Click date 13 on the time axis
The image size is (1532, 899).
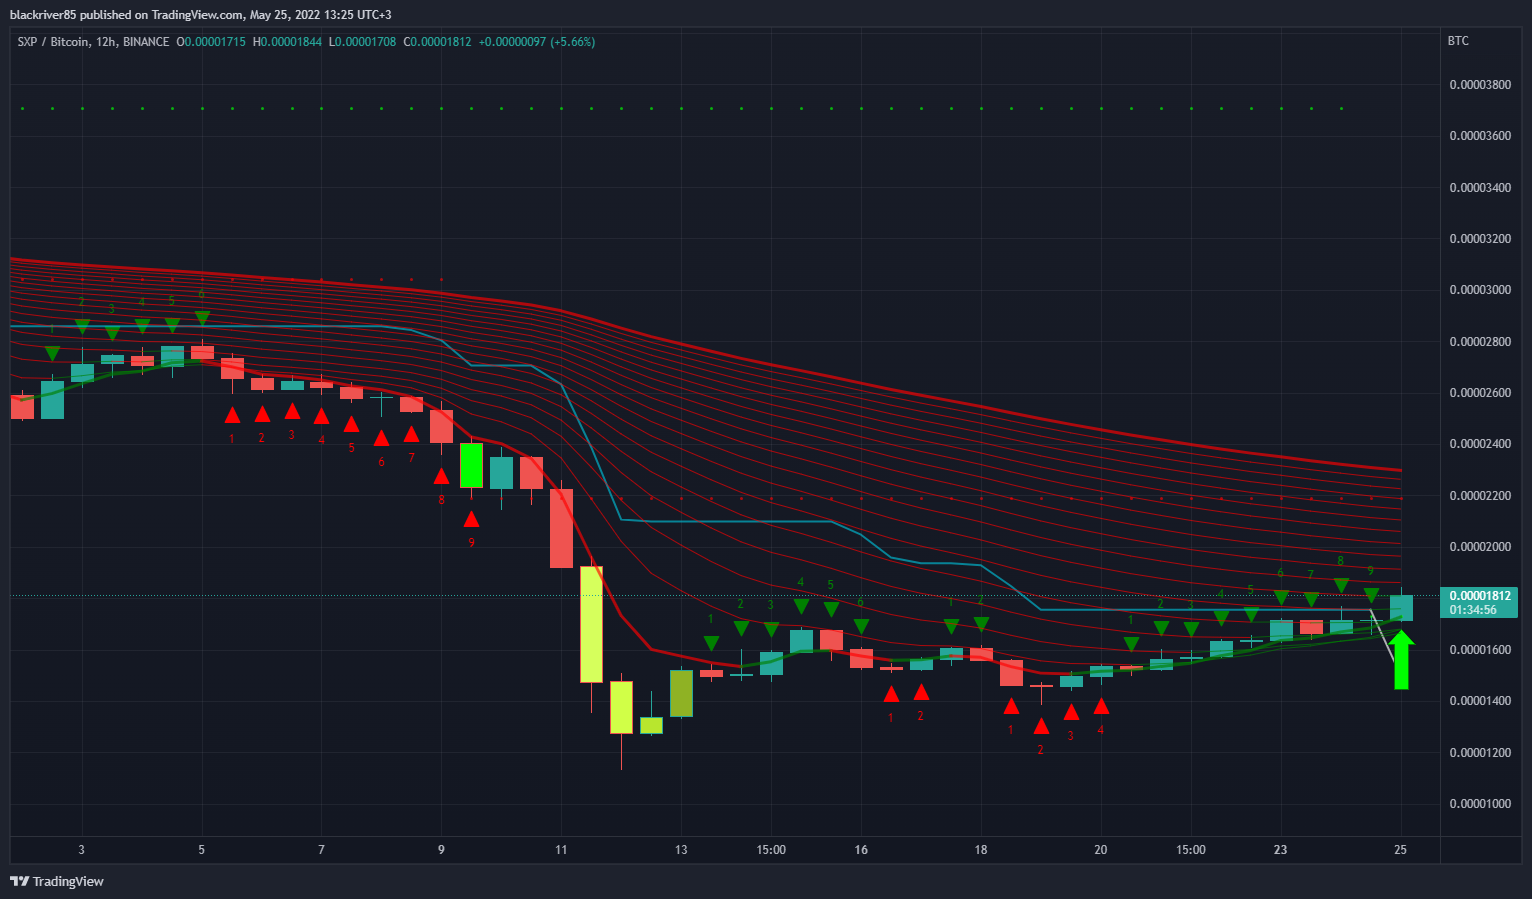pyautogui.click(x=681, y=850)
